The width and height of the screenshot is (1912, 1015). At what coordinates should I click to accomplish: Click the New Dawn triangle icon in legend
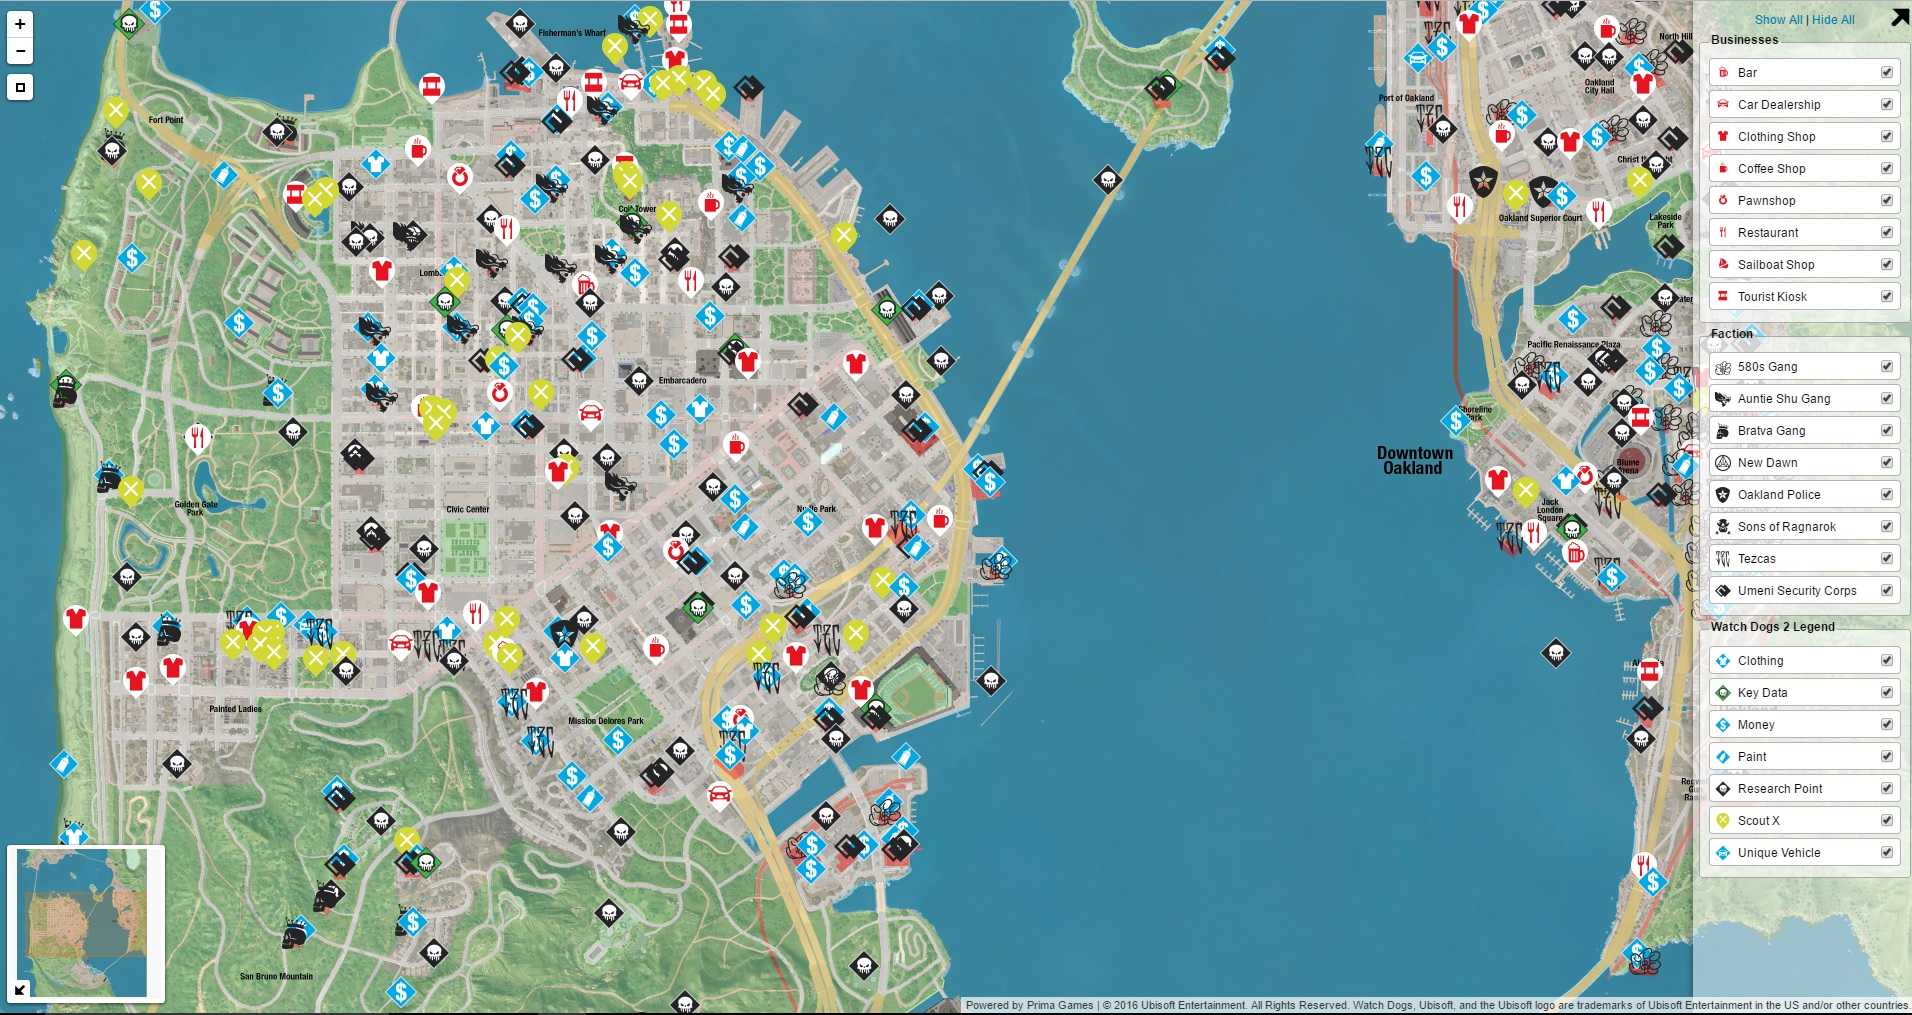[x=1723, y=463]
